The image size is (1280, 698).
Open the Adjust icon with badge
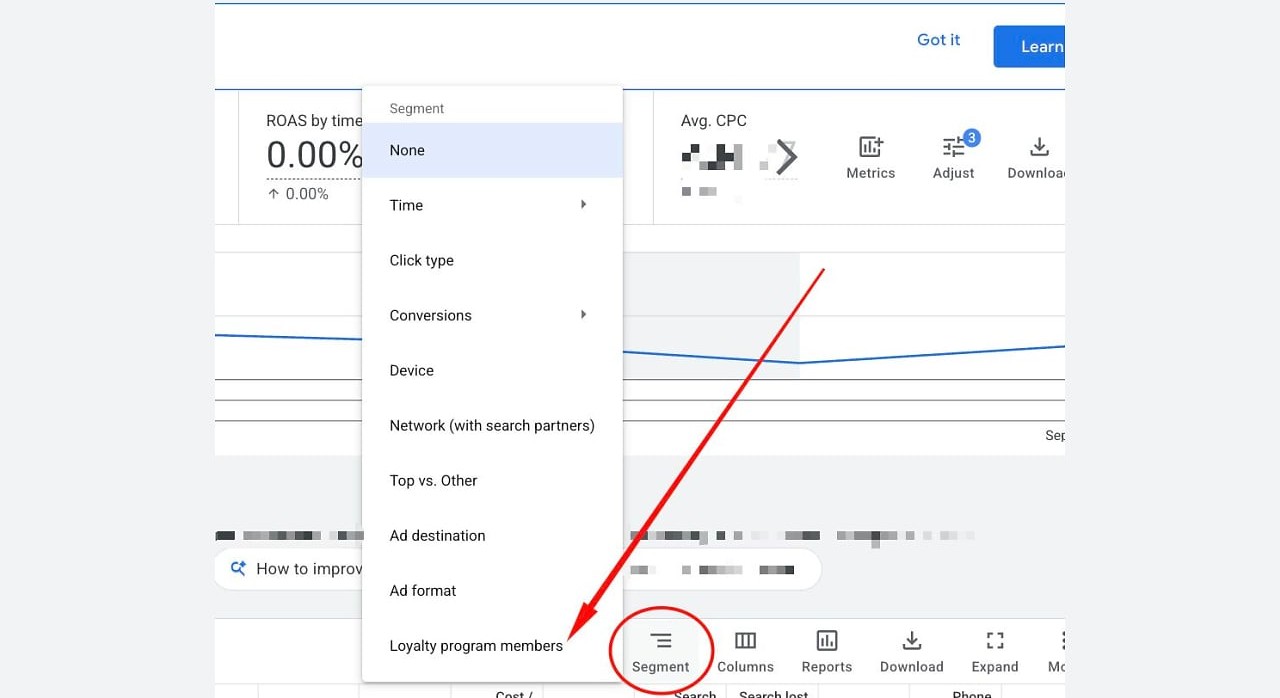(954, 146)
